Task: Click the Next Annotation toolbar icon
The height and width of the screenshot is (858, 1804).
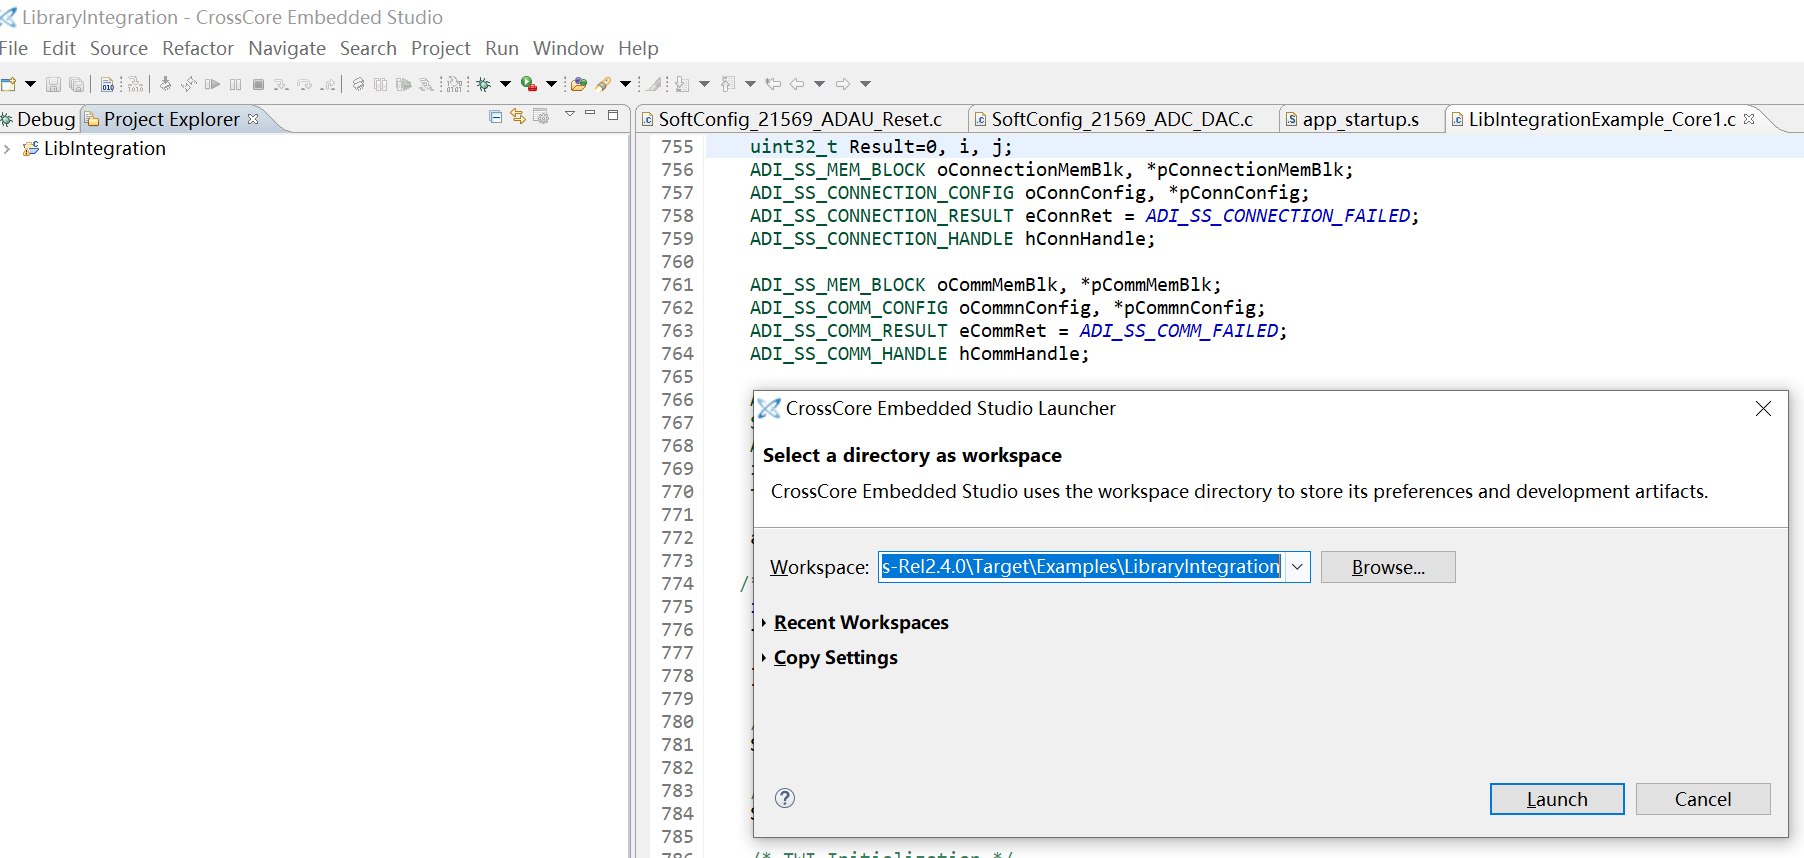Action: [x=682, y=84]
